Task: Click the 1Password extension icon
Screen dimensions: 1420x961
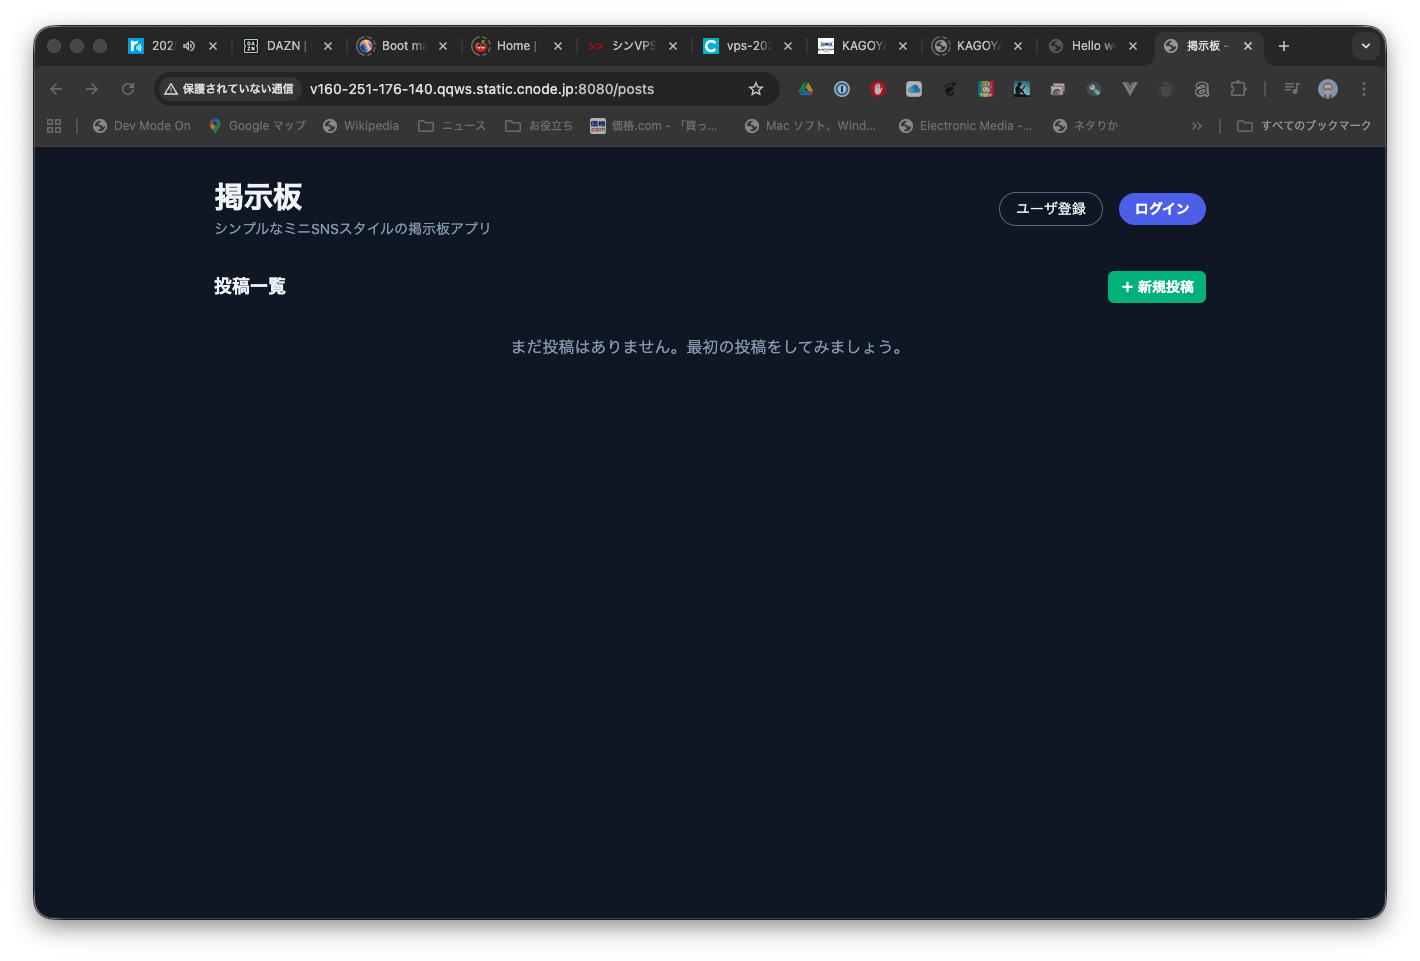Action: pyautogui.click(x=842, y=89)
